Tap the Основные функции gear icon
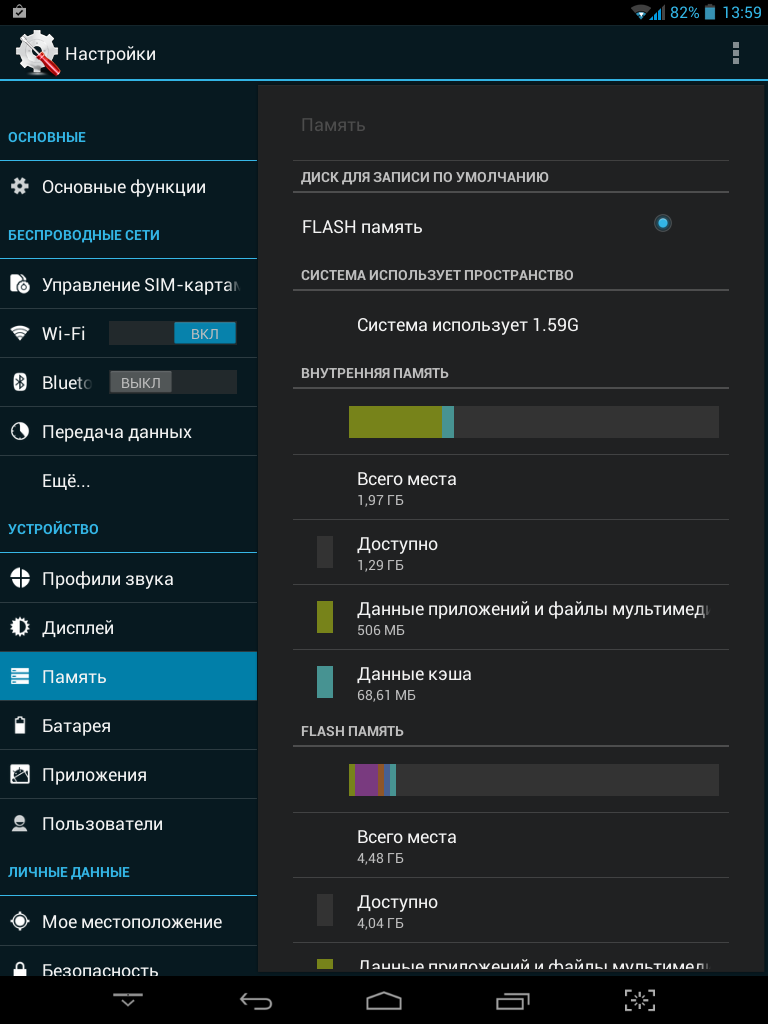Screen dimensions: 768x1024 (20, 187)
